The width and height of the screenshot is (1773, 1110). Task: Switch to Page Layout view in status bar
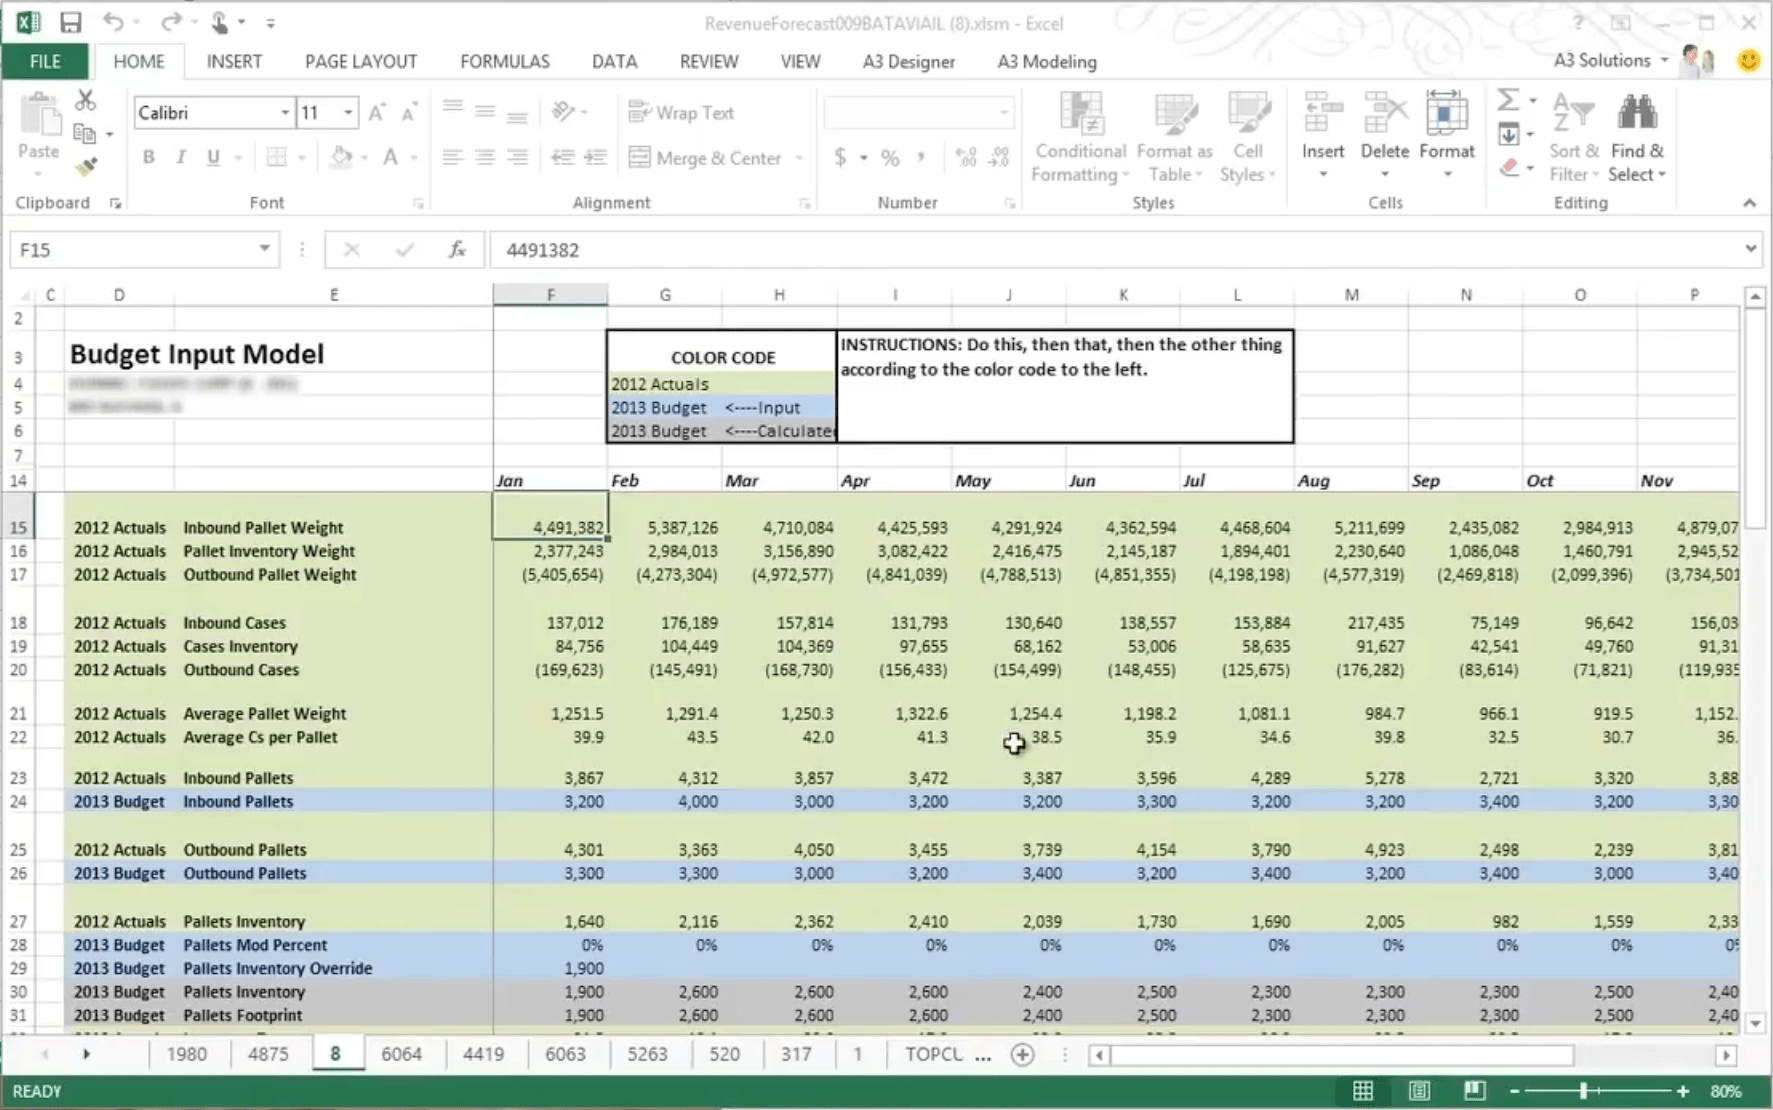(1418, 1090)
